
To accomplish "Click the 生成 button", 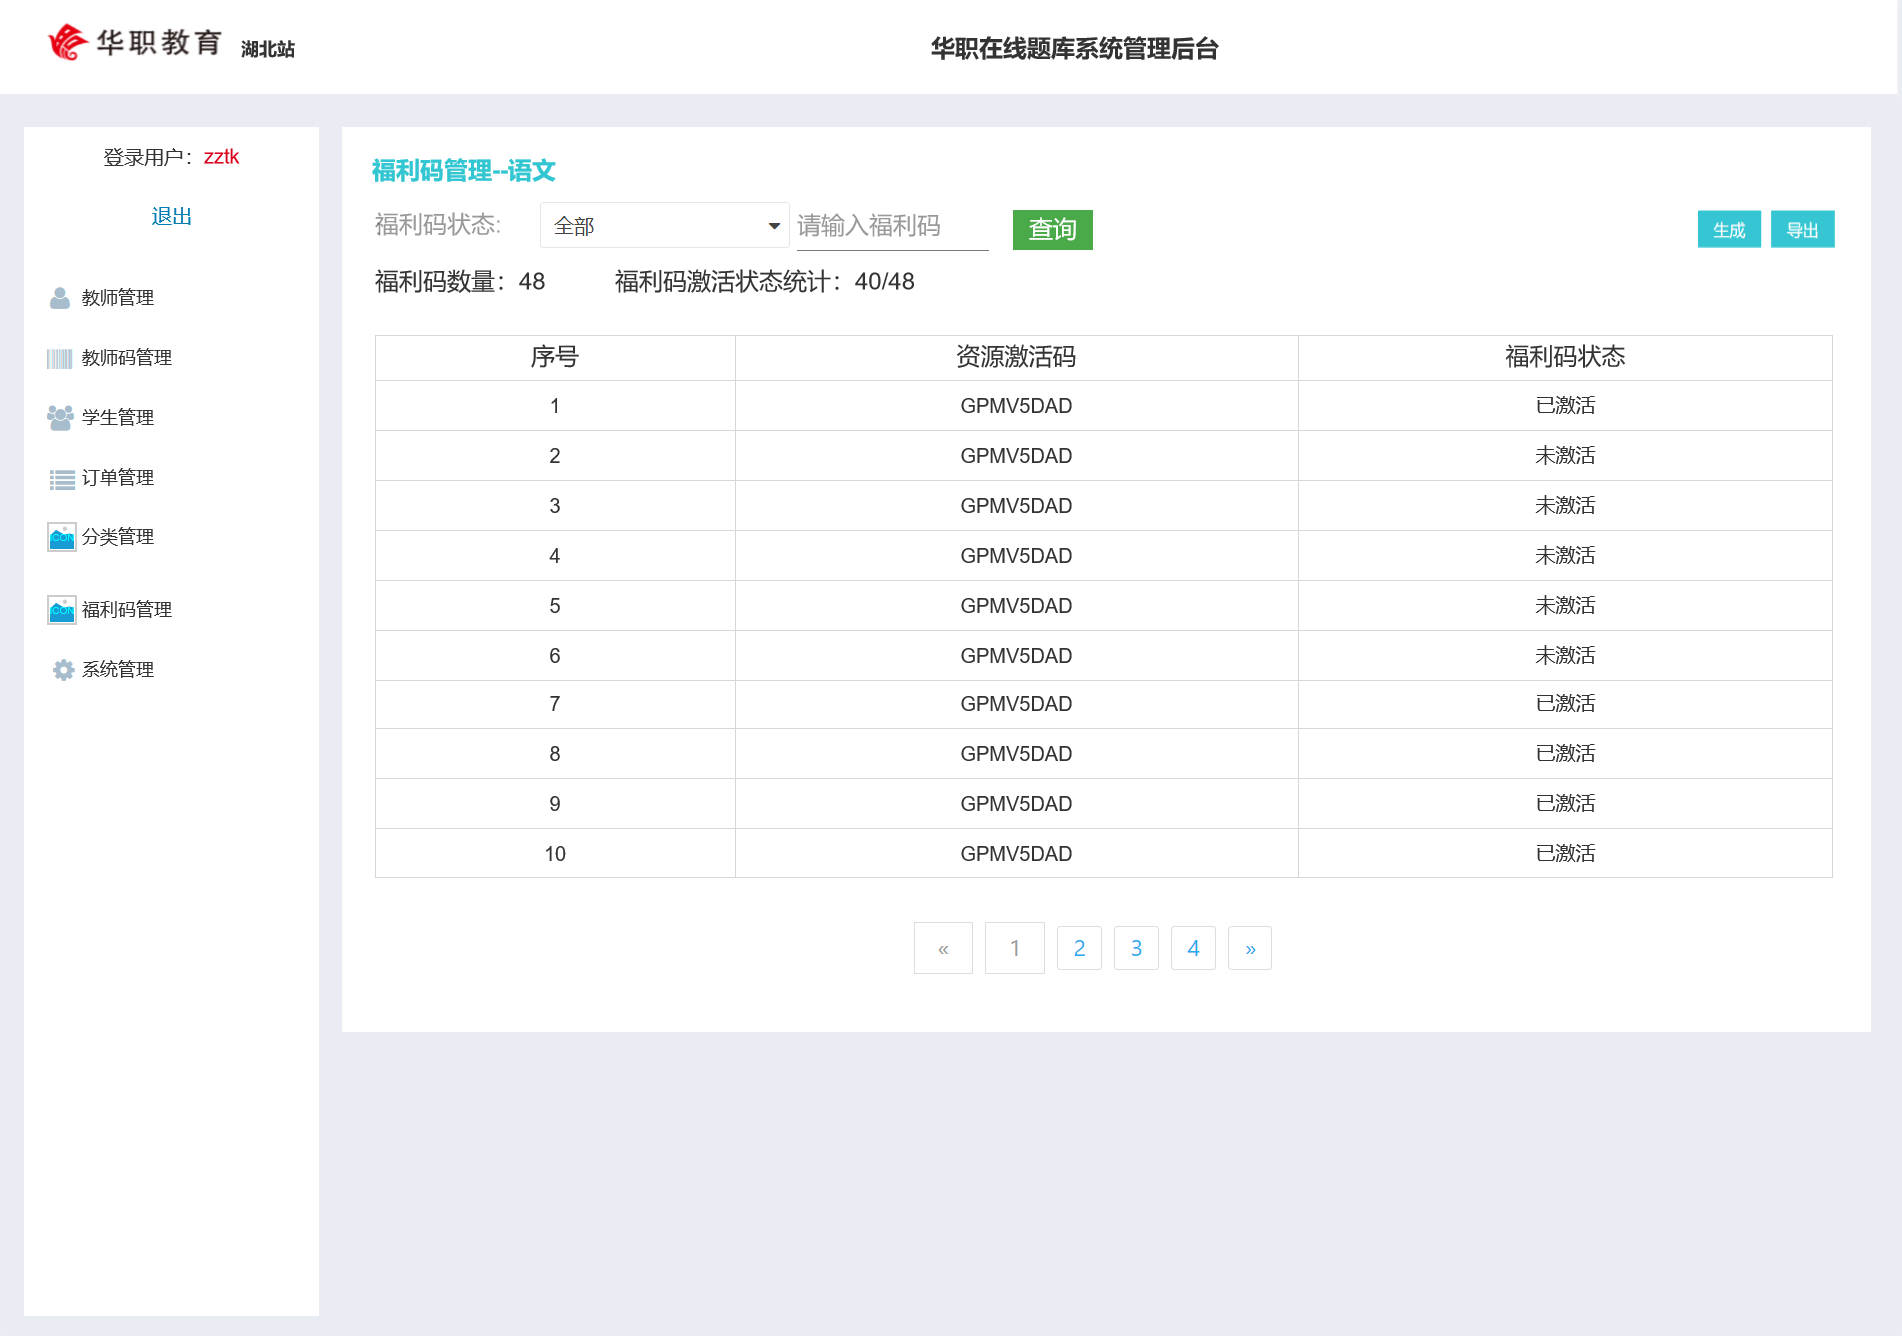I will tap(1729, 230).
